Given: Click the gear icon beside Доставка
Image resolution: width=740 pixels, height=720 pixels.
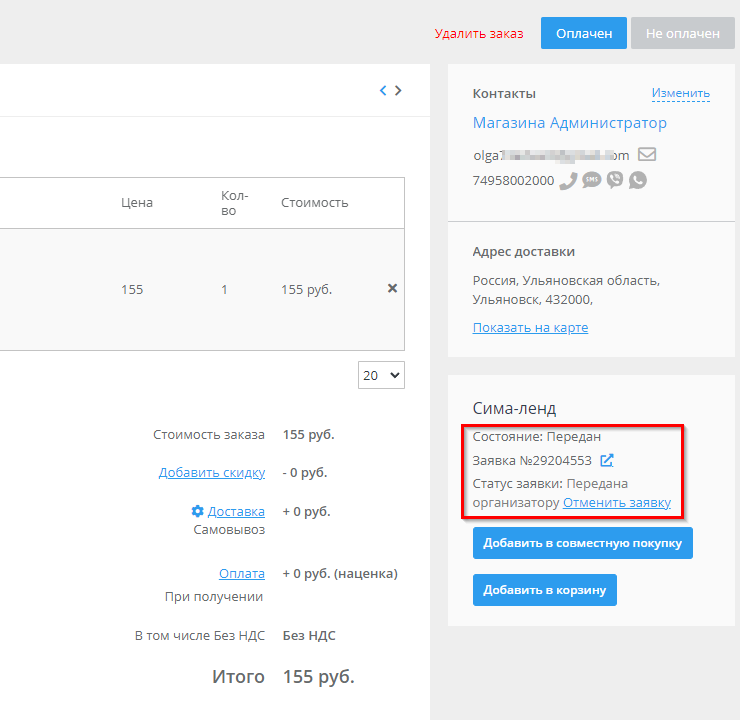Looking at the screenshot, I should (197, 511).
